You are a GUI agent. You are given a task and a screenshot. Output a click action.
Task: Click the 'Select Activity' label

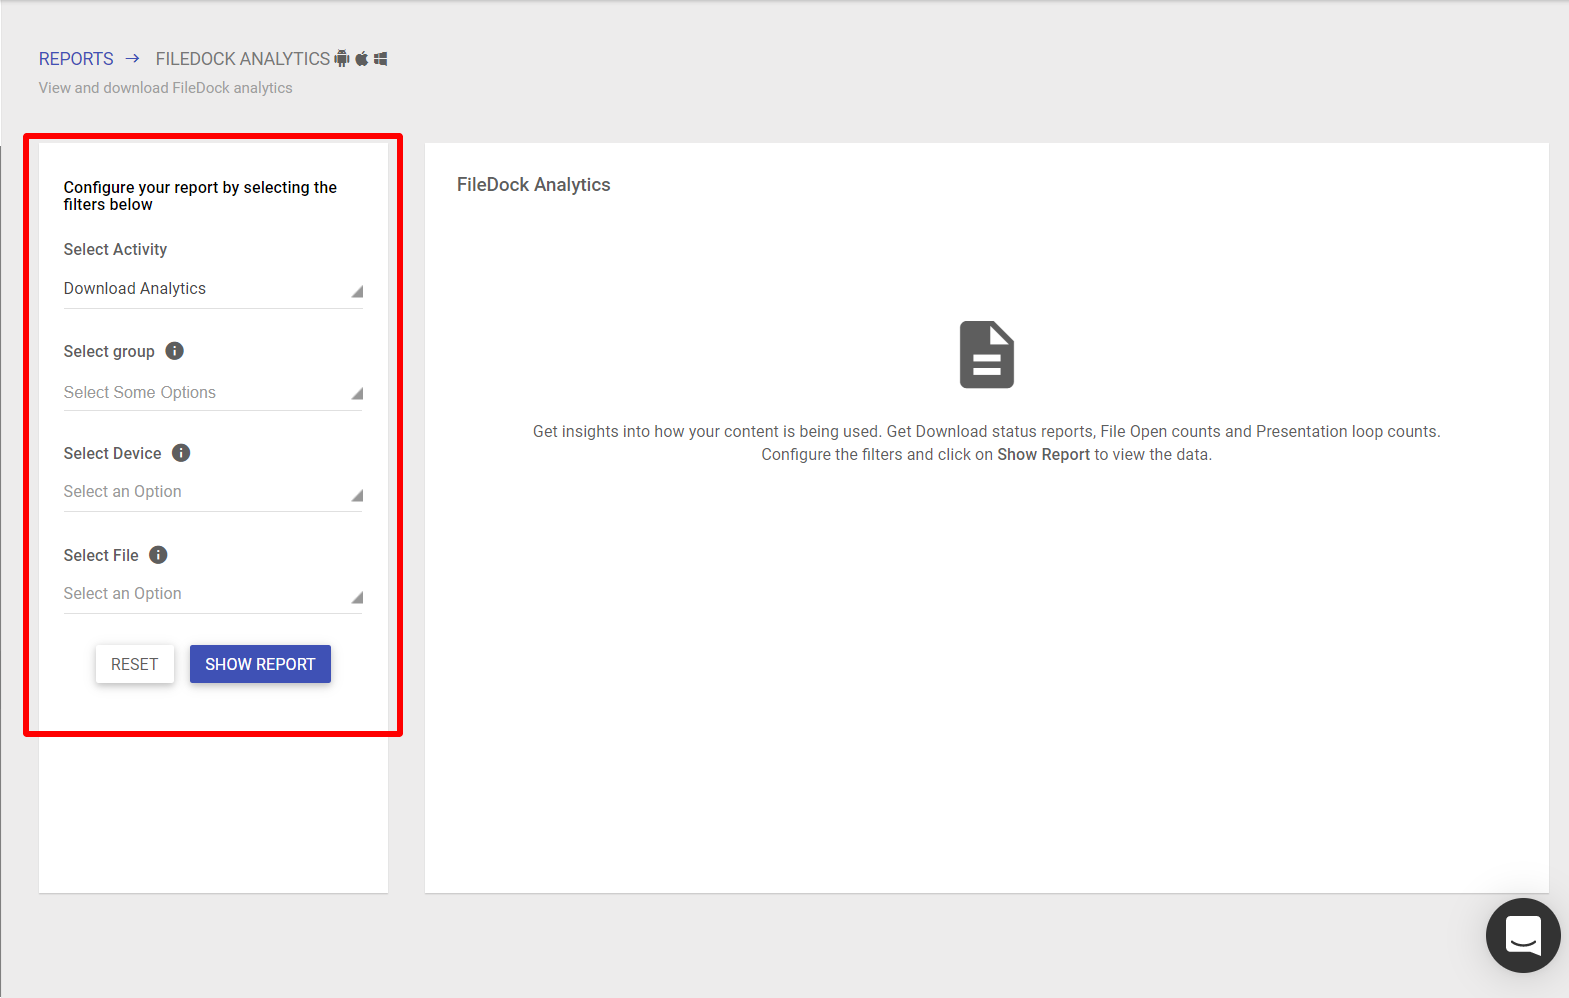[x=115, y=250]
